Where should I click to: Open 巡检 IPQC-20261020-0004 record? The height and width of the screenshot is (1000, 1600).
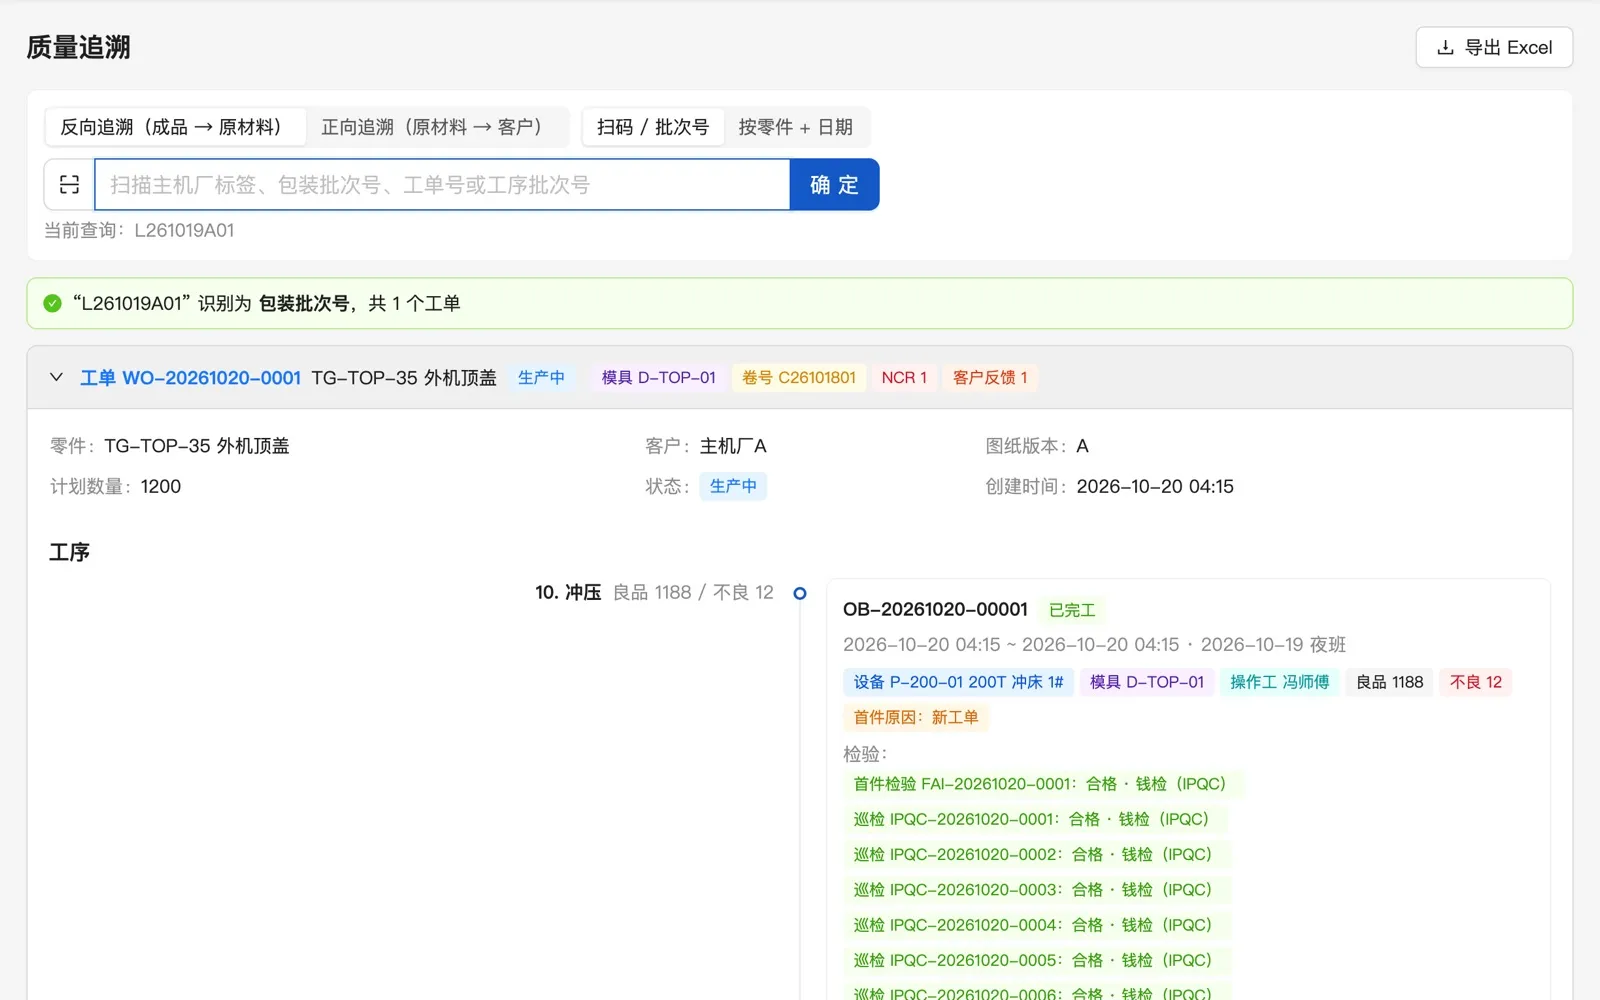tap(1036, 925)
